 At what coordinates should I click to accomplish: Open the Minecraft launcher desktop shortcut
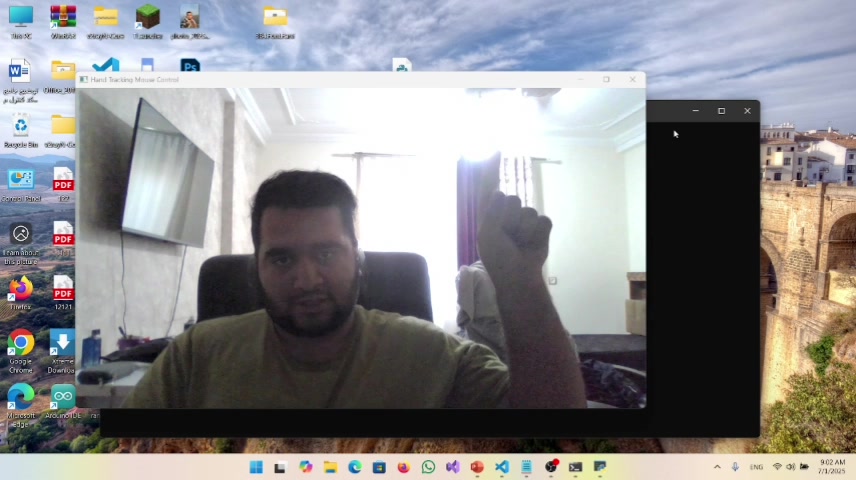147,21
